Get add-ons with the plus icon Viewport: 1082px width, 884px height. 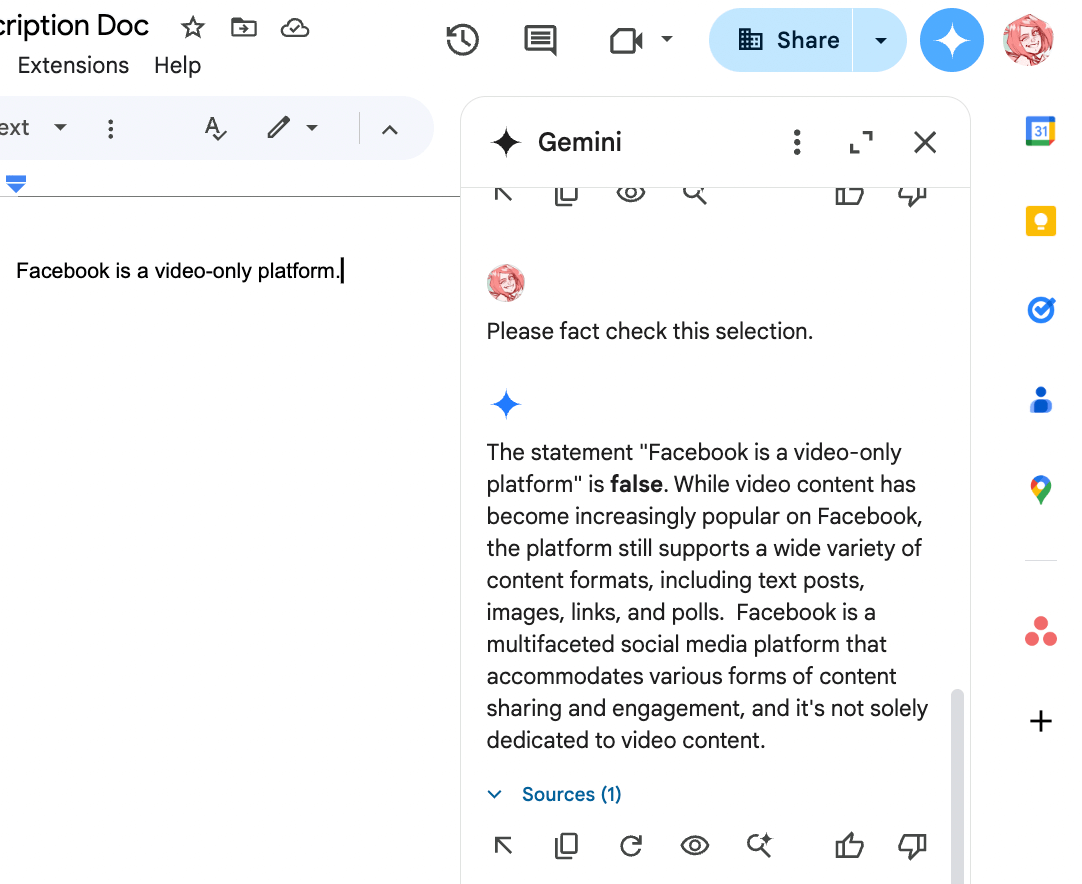pos(1041,721)
